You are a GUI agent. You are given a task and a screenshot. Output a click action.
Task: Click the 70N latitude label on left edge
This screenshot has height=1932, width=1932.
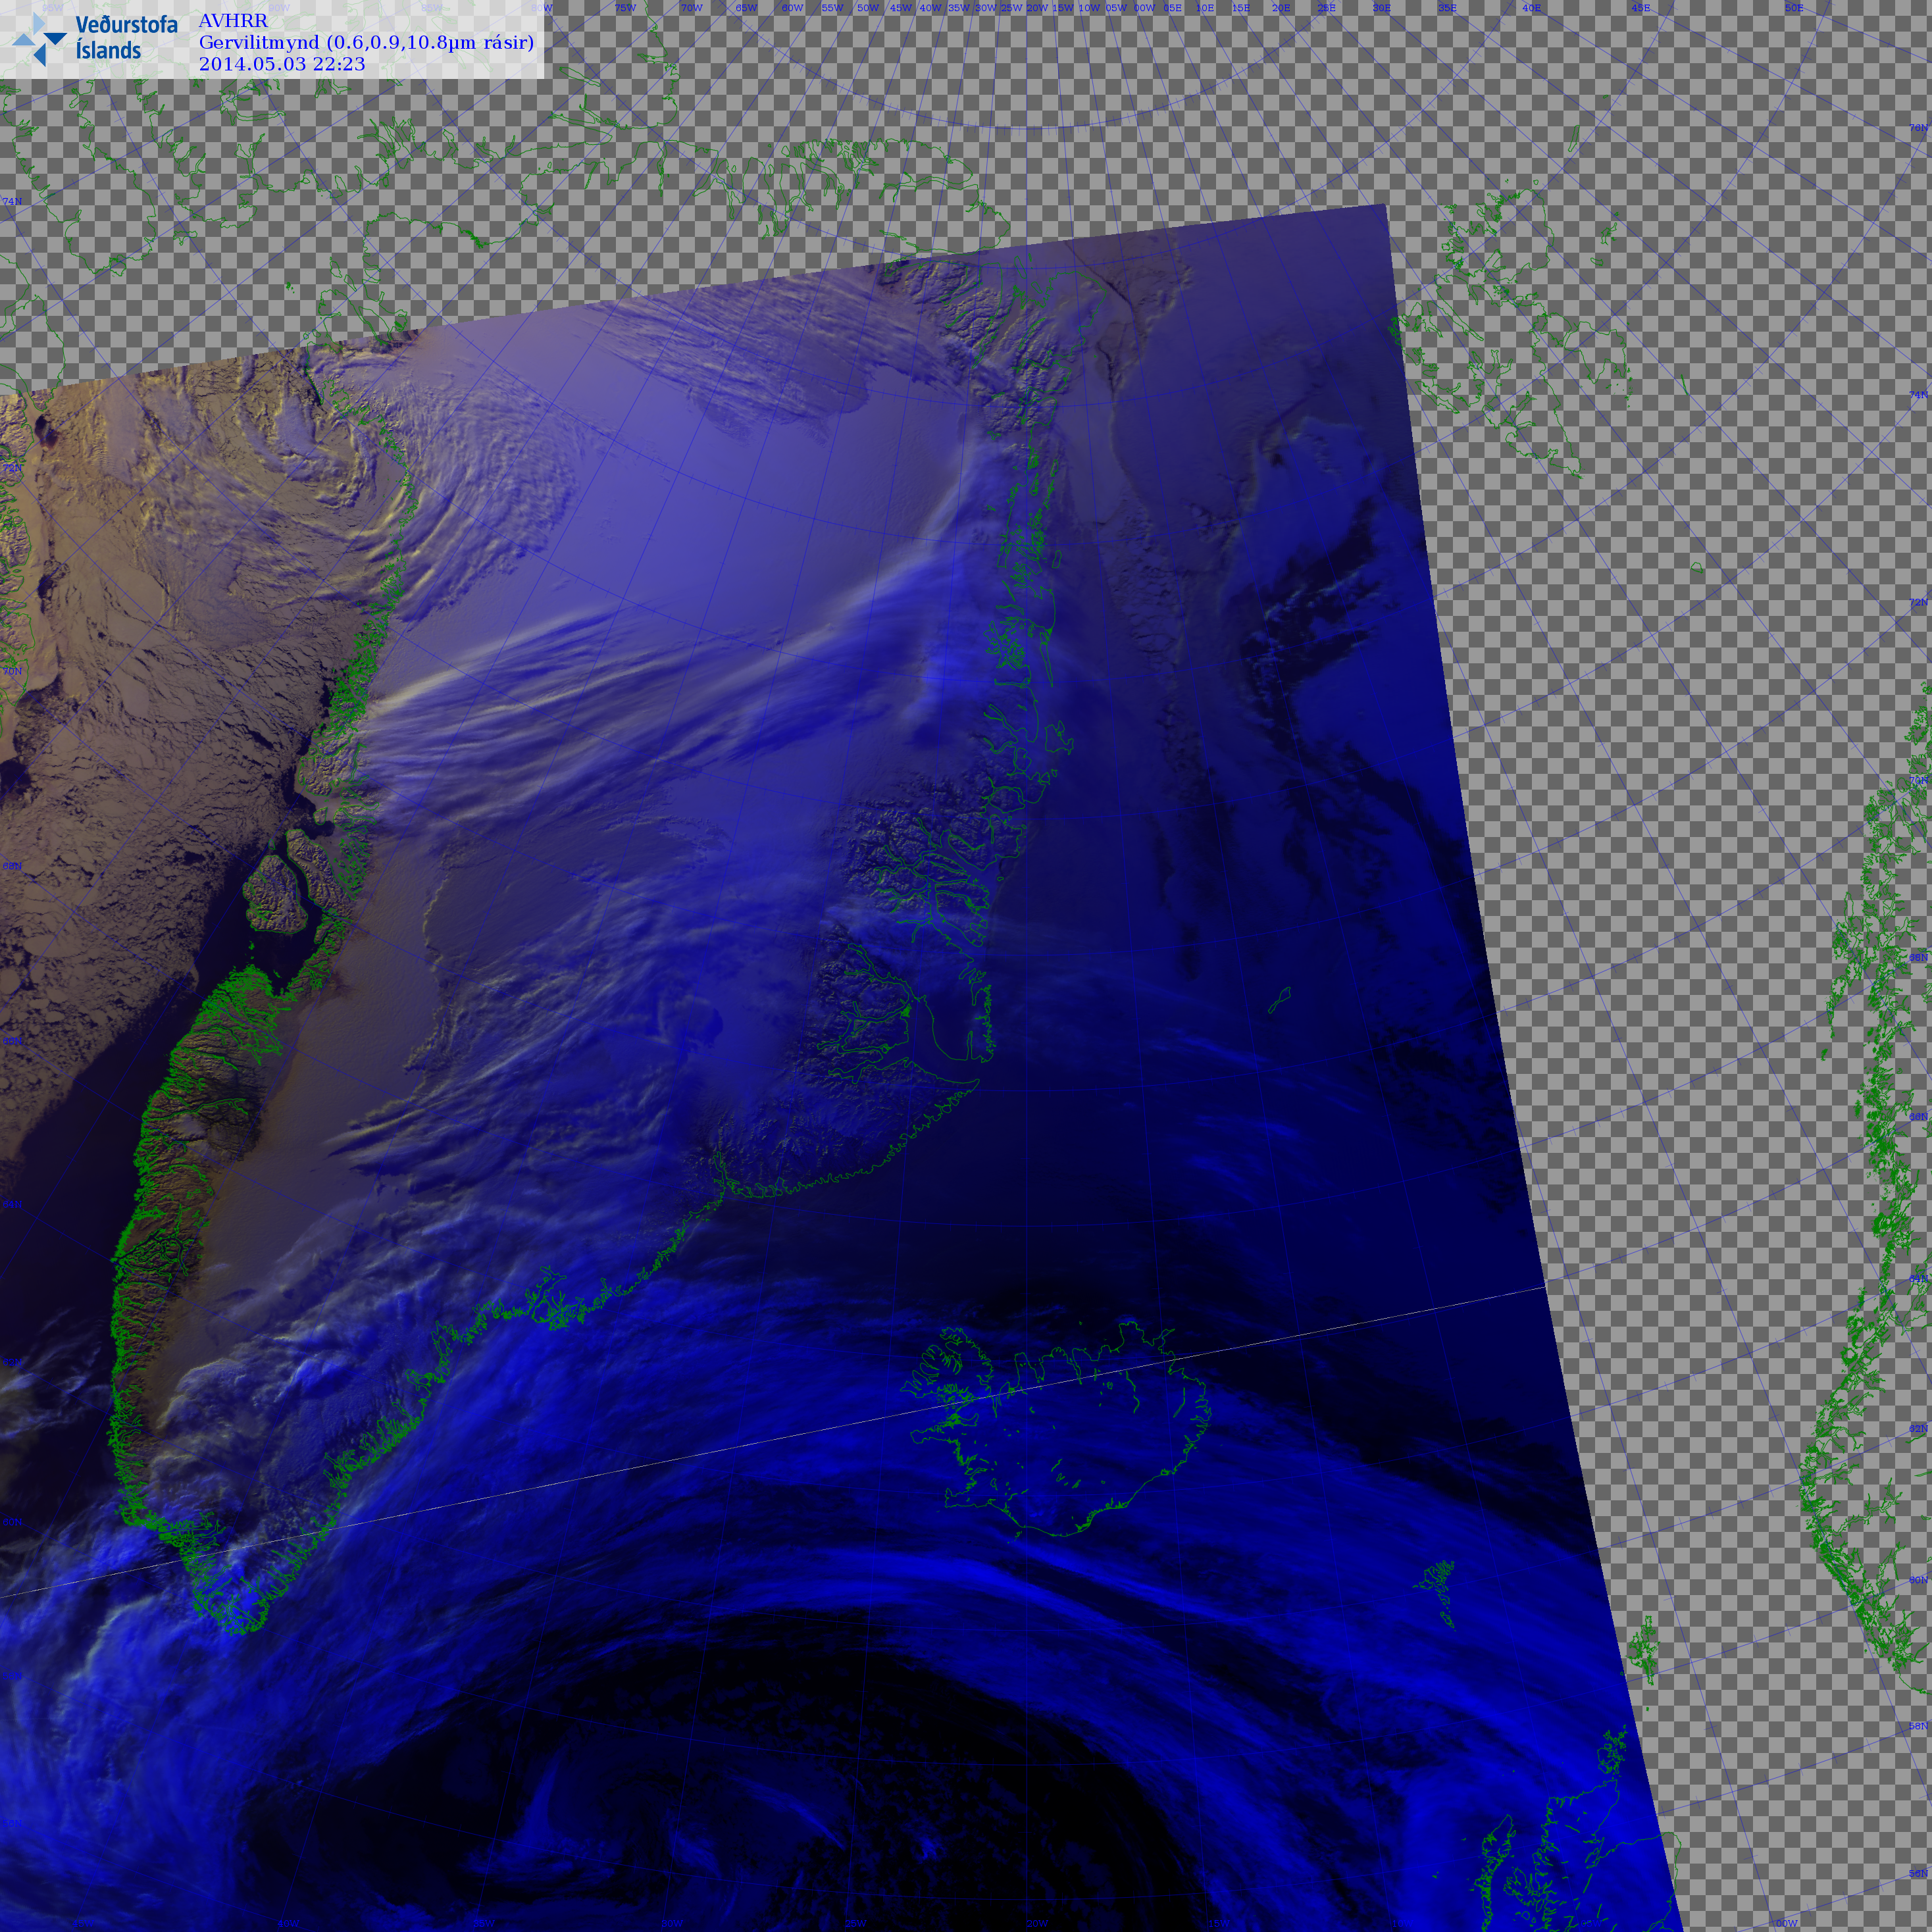(x=12, y=671)
